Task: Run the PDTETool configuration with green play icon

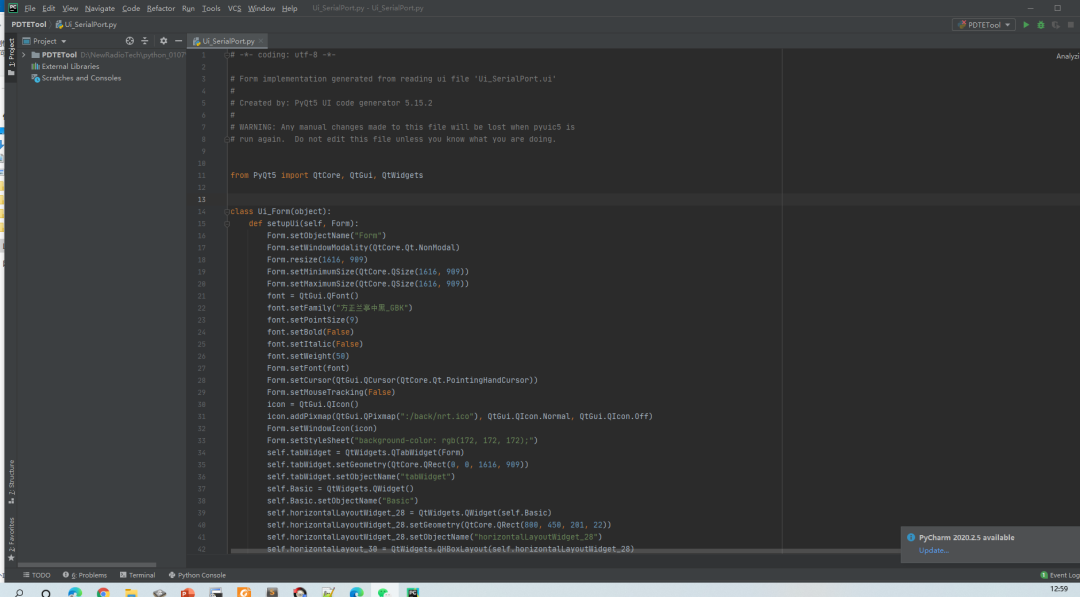Action: click(x=1026, y=25)
